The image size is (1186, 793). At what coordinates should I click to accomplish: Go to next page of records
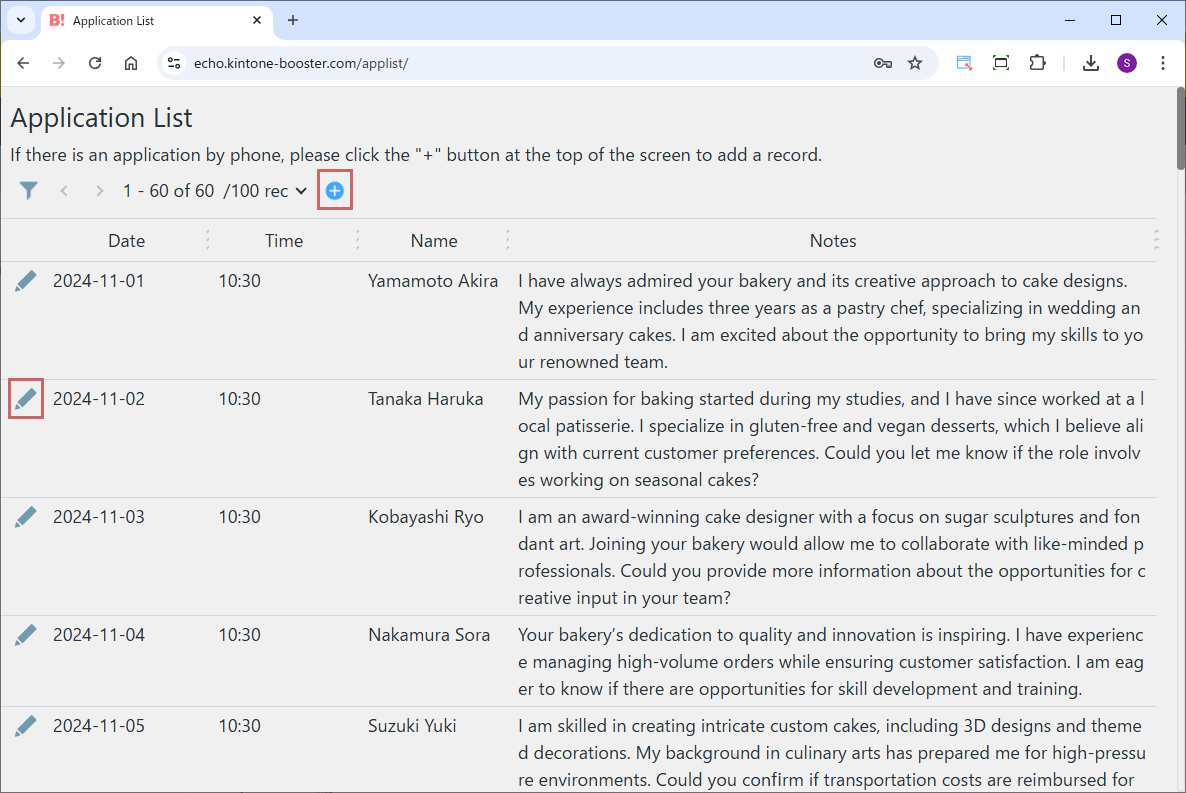(x=99, y=191)
